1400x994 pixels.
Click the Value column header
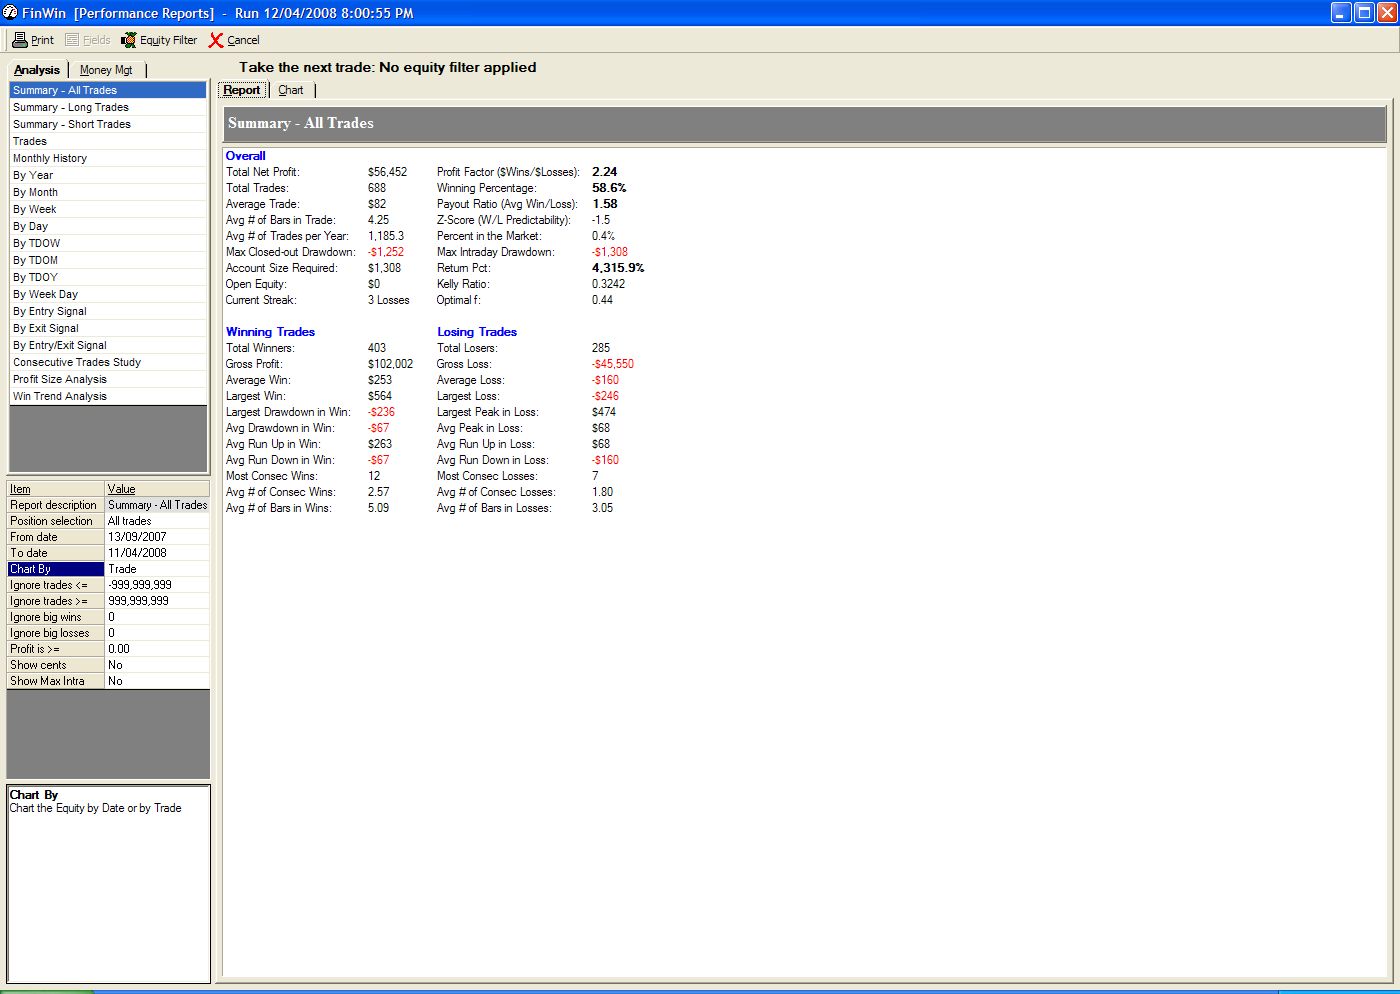[158, 489]
